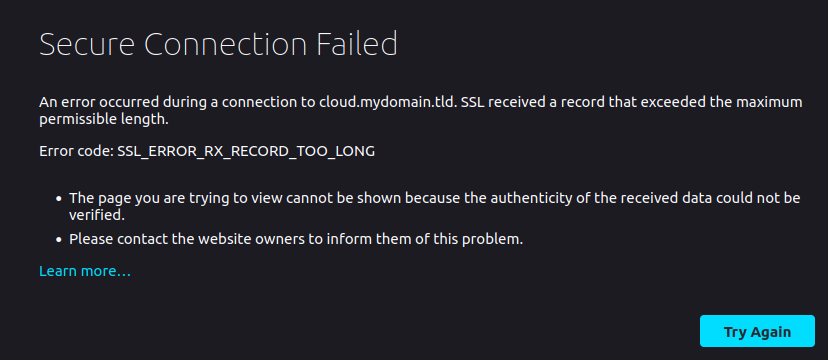828x360 pixels.
Task: Open the Learn more… link
Action: pyautogui.click(x=85, y=271)
